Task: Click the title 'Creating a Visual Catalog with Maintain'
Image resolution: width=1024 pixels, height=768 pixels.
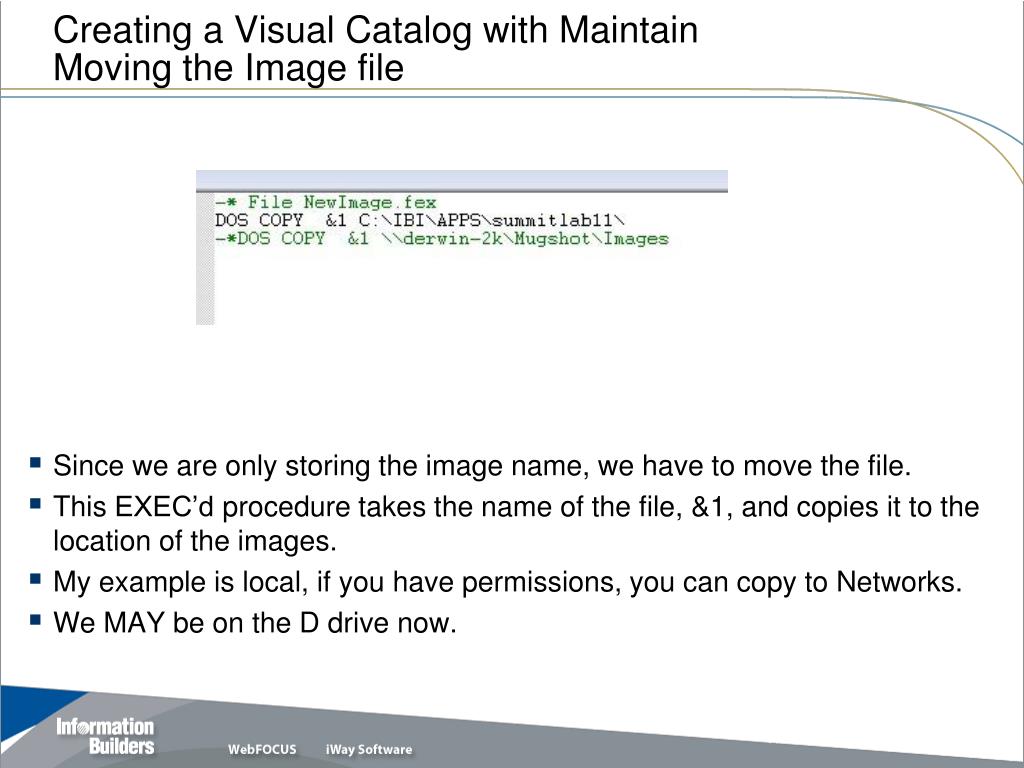Action: 376,30
